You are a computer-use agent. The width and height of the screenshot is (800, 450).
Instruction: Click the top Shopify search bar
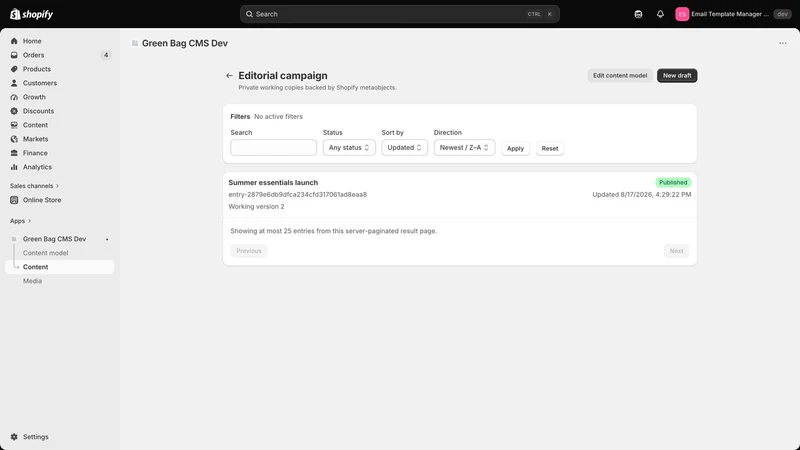pos(400,14)
